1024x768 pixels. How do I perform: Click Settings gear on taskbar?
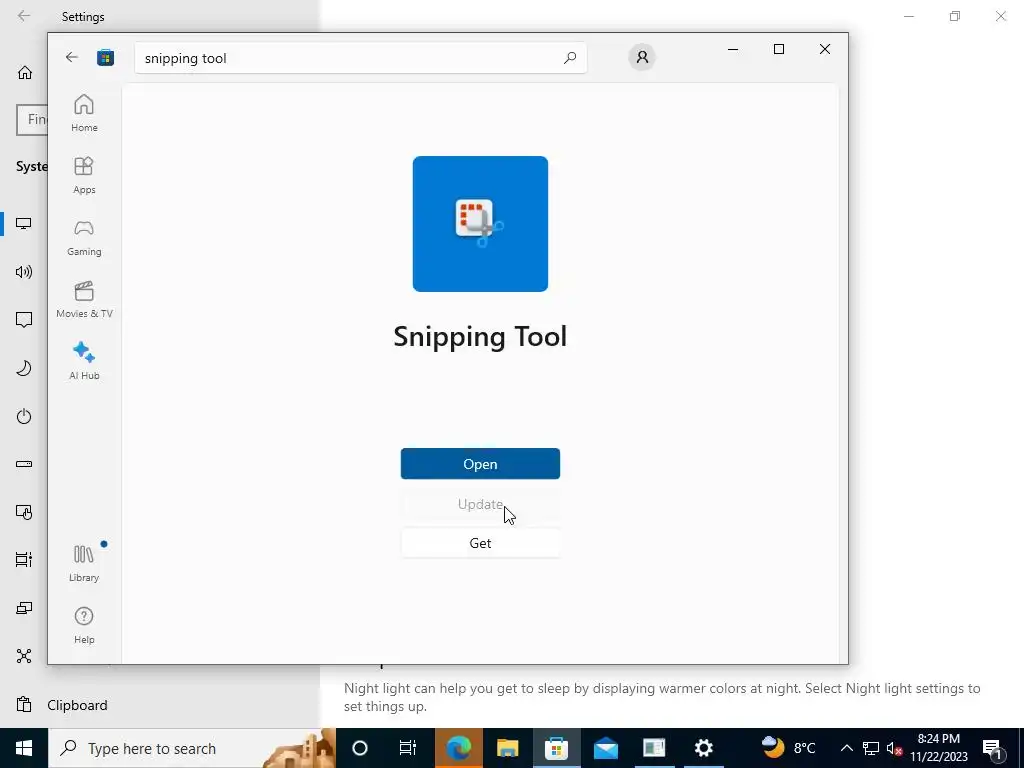click(703, 748)
